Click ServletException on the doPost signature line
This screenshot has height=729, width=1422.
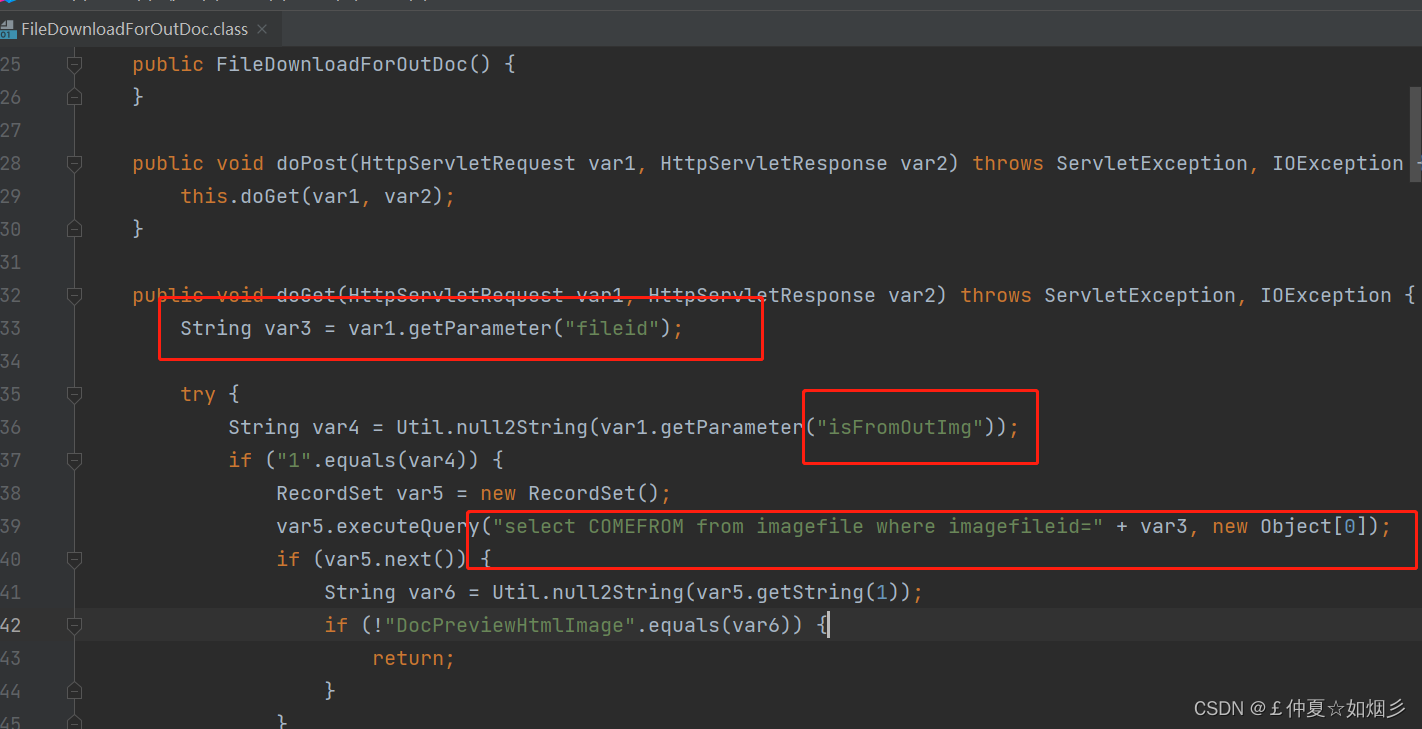pyautogui.click(x=1152, y=163)
